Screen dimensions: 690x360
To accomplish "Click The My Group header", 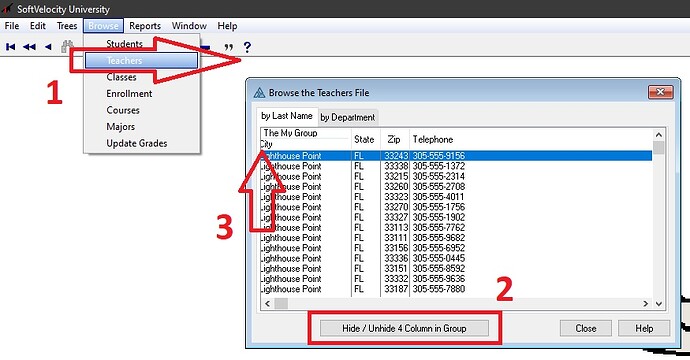I will click(x=290, y=133).
